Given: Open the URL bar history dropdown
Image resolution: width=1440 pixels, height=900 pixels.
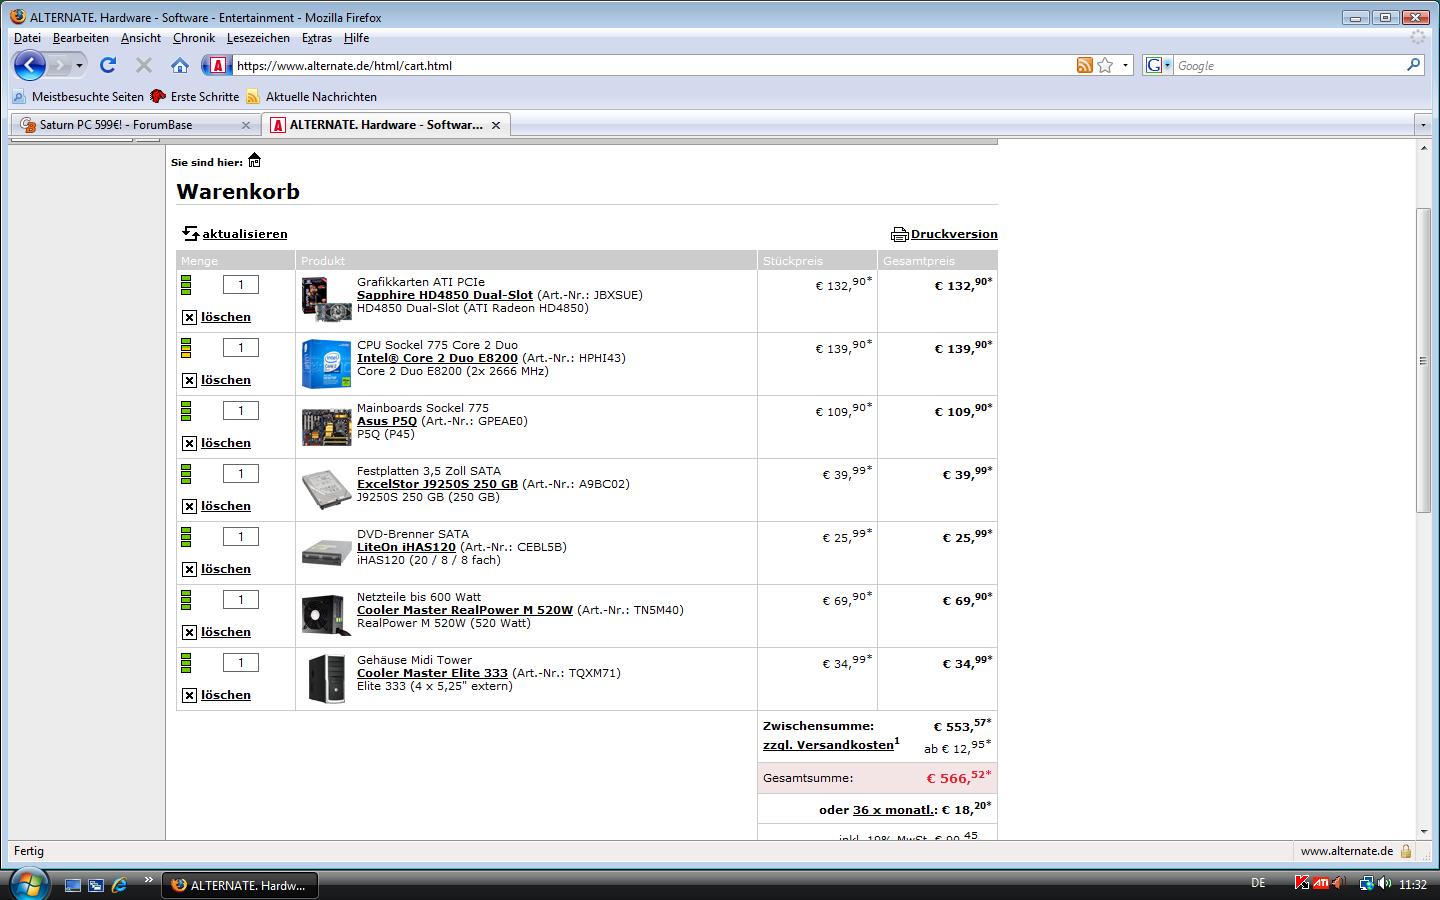Looking at the screenshot, I should 1125,65.
